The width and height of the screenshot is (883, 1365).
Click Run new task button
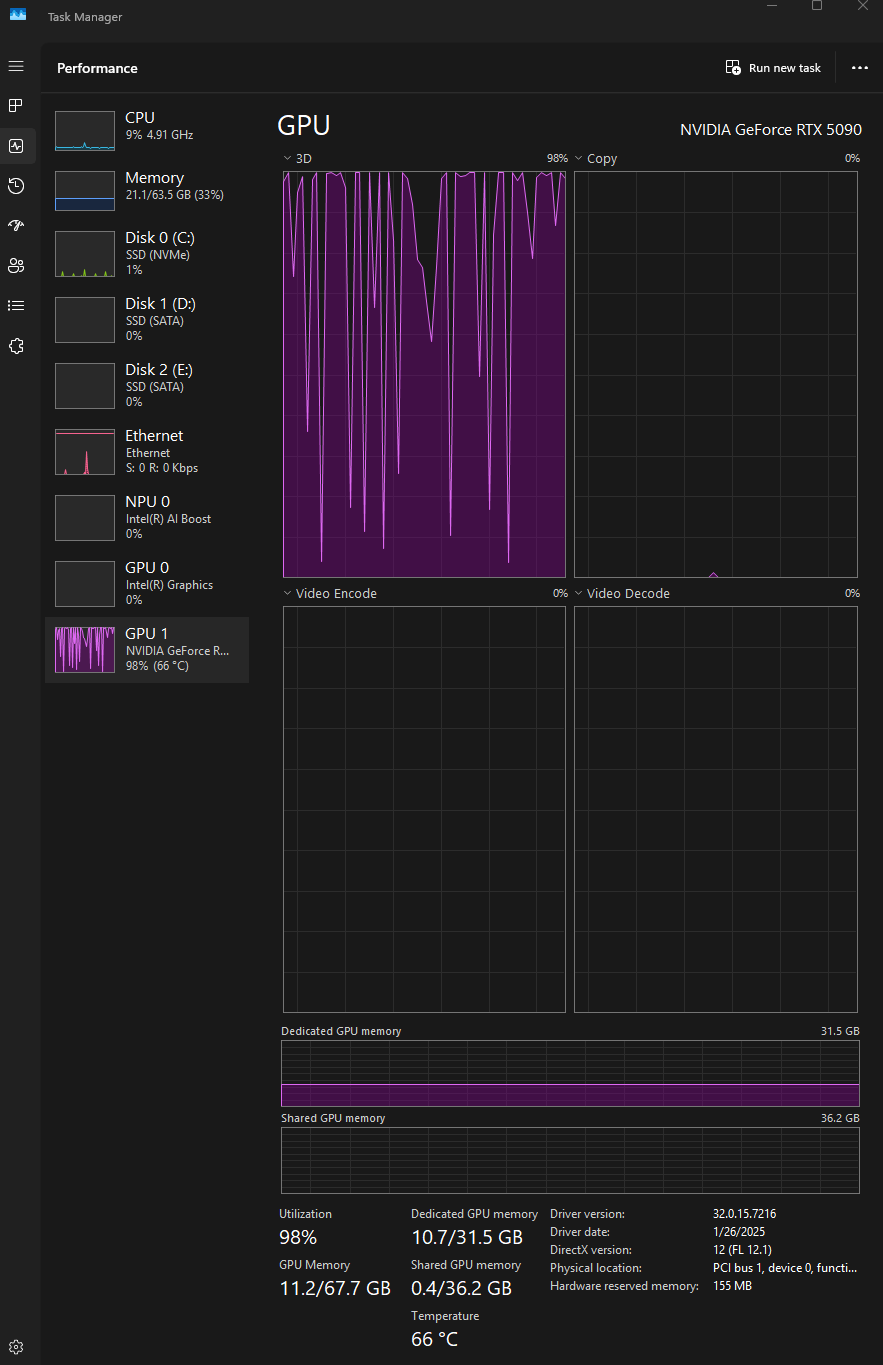(773, 68)
